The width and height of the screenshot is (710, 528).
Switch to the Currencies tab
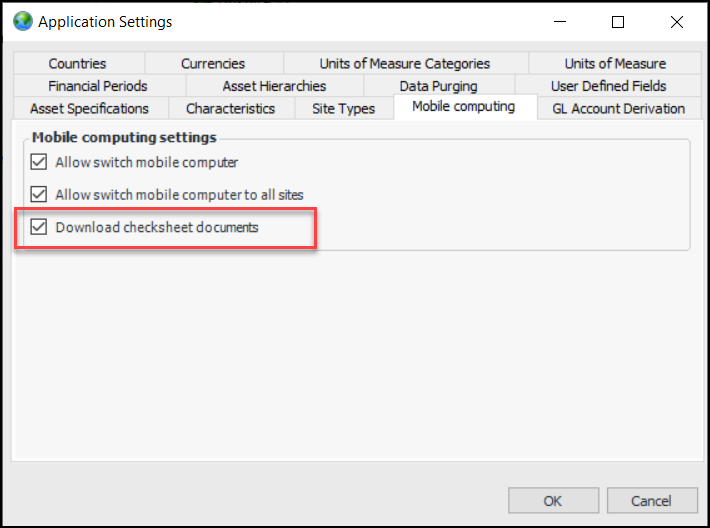[213, 64]
